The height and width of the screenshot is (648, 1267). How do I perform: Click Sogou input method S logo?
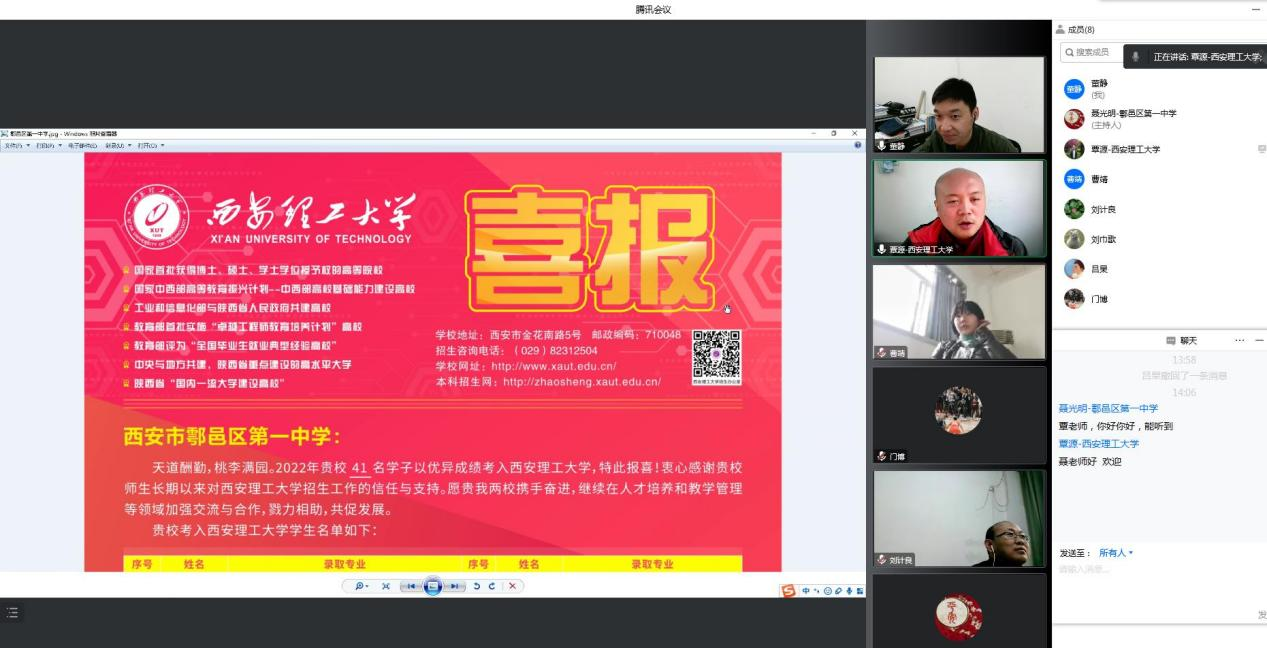(x=790, y=591)
